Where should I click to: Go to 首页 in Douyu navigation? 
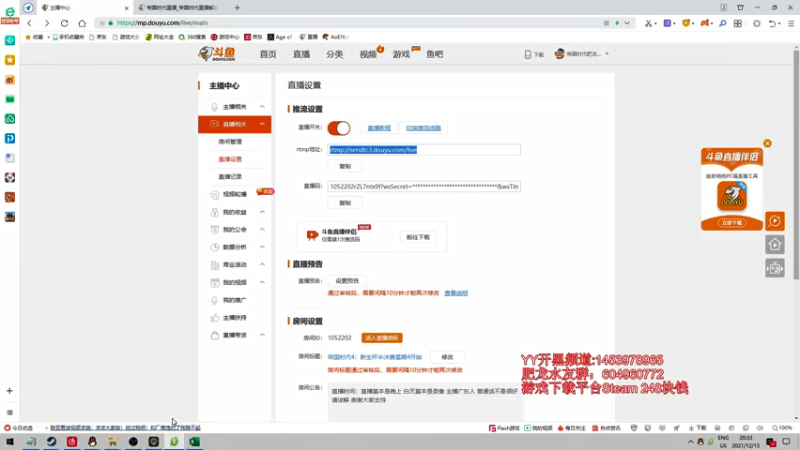click(268, 54)
